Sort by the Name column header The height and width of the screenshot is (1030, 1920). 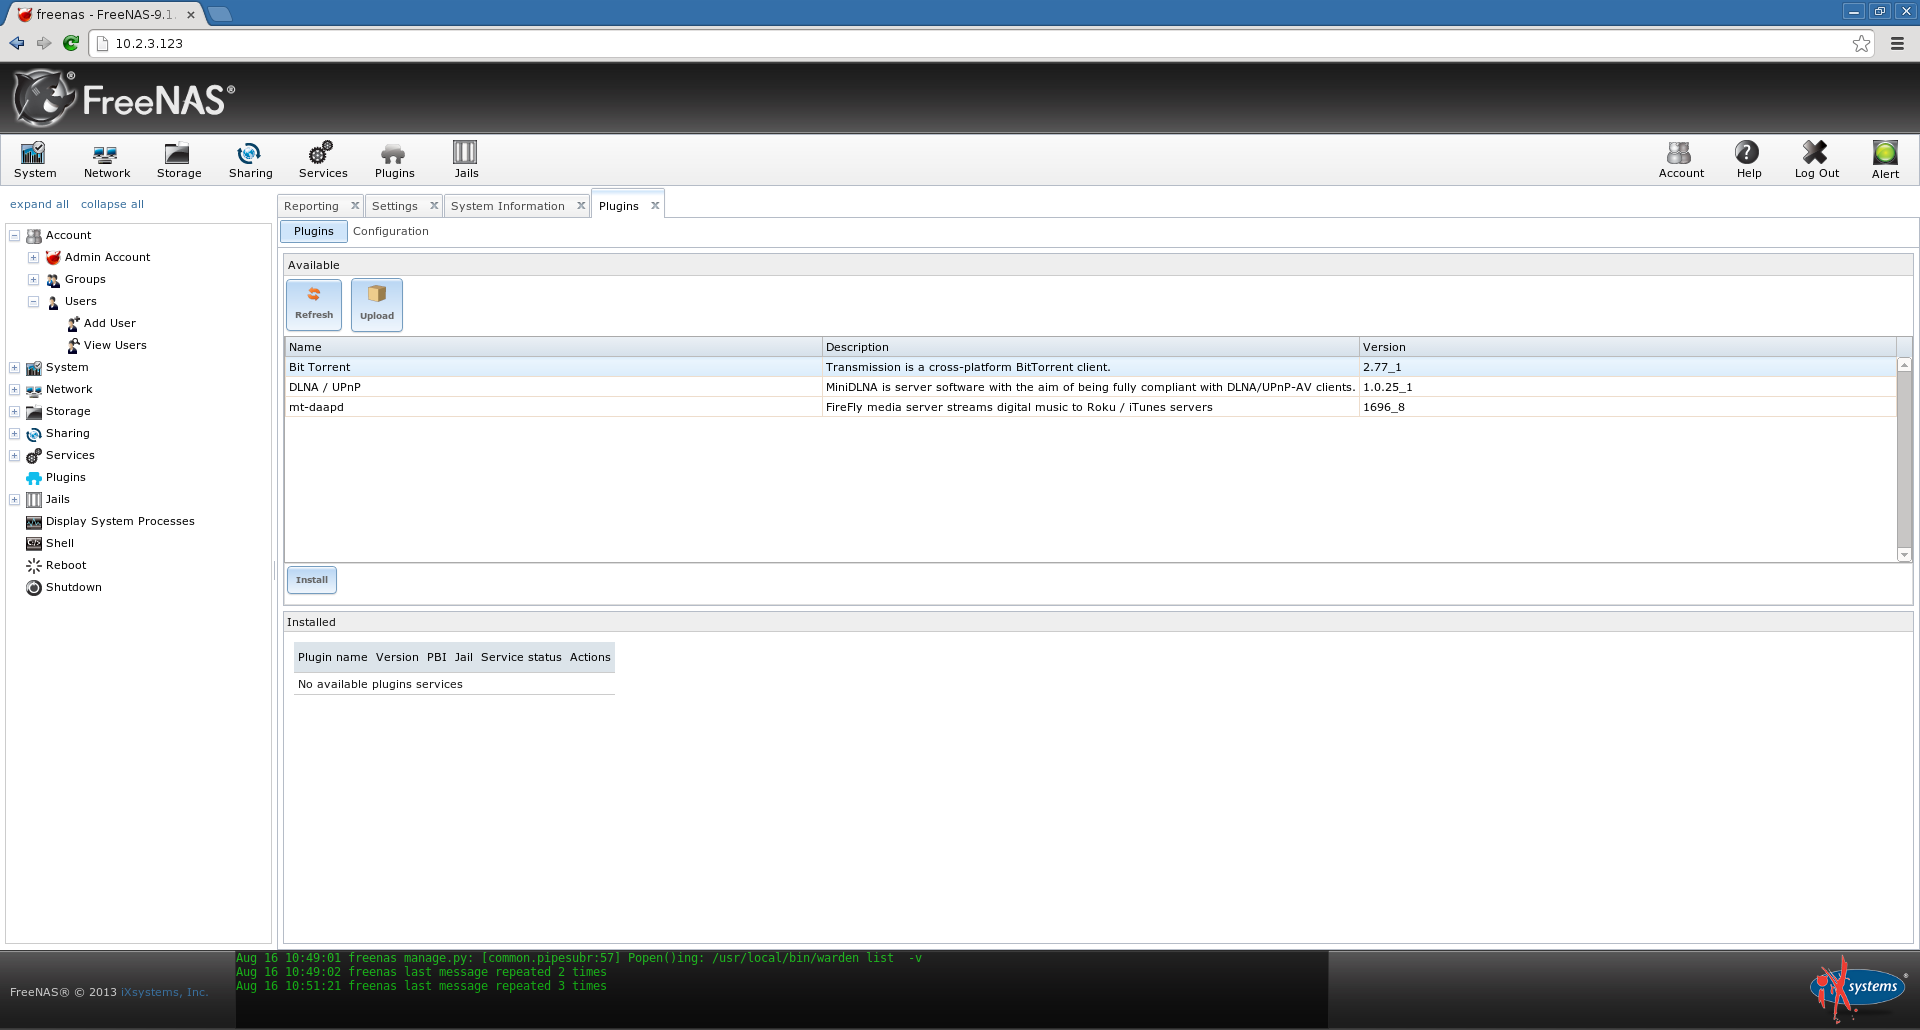pos(553,347)
